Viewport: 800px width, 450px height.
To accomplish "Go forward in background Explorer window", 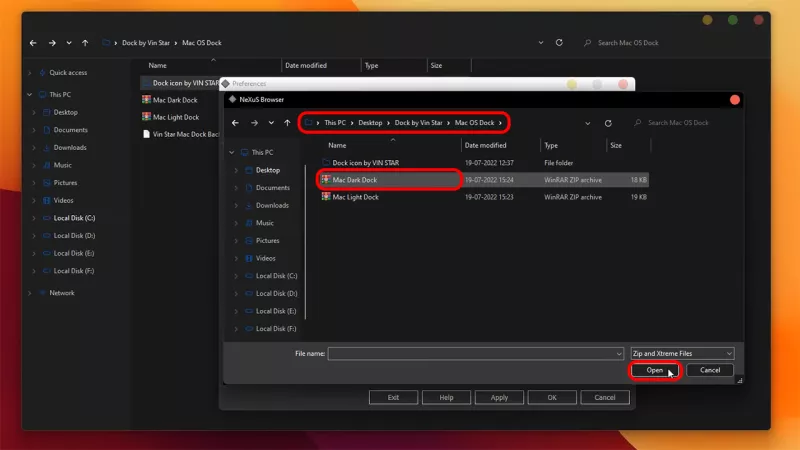I will [x=52, y=43].
